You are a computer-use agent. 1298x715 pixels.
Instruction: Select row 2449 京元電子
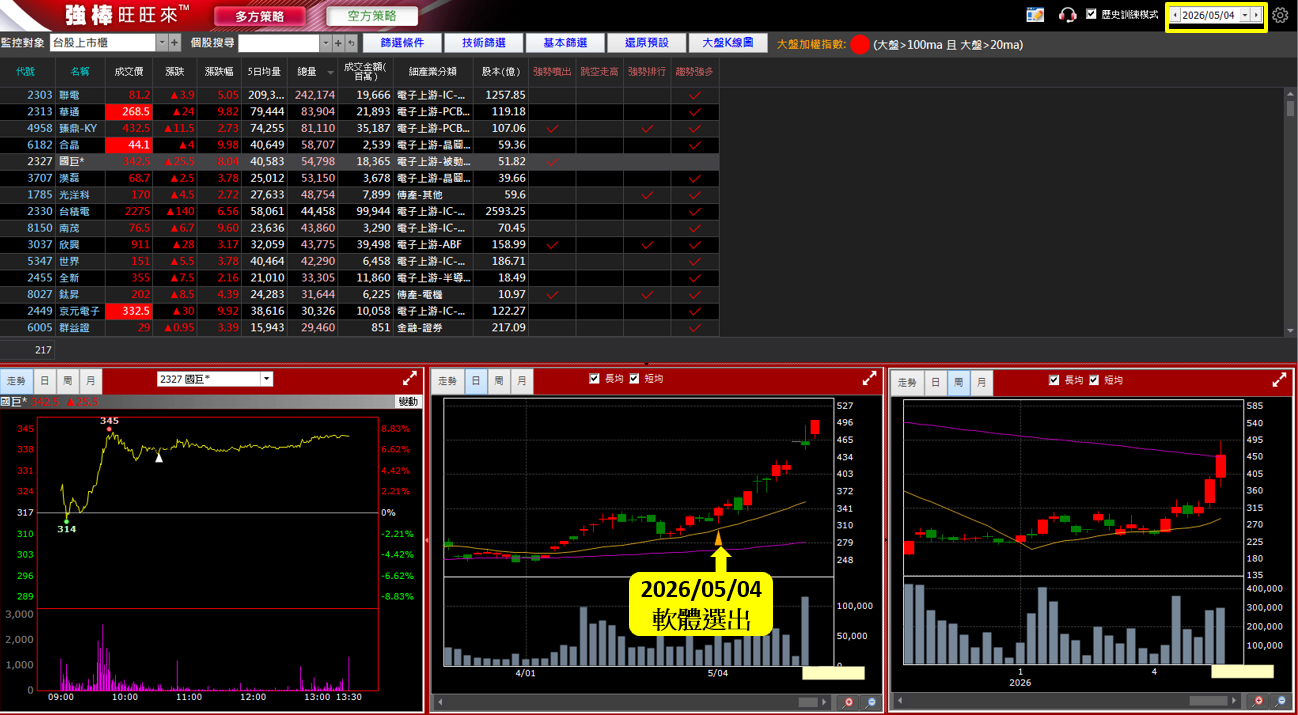[359, 311]
